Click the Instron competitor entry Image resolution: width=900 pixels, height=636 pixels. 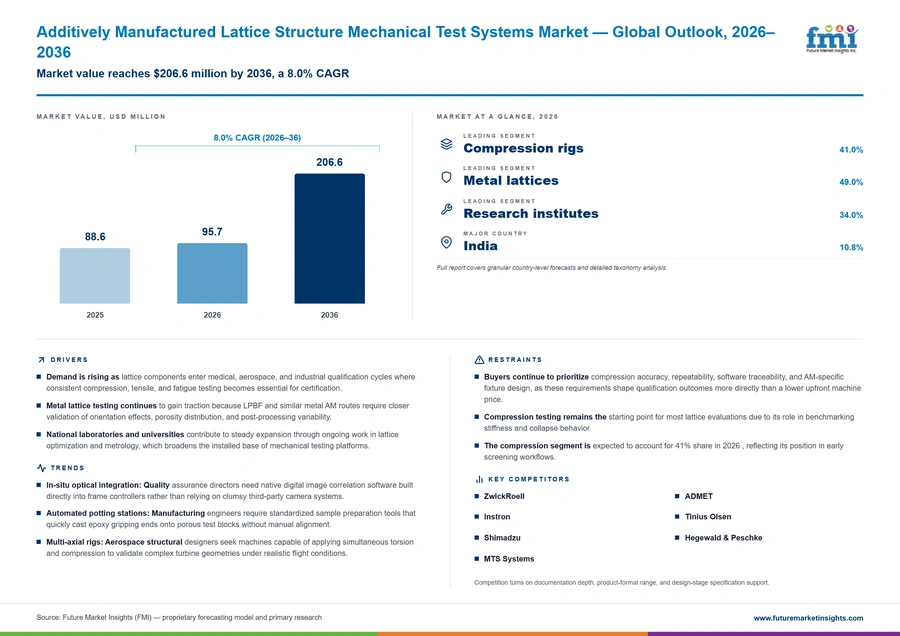pyautogui.click(x=497, y=517)
